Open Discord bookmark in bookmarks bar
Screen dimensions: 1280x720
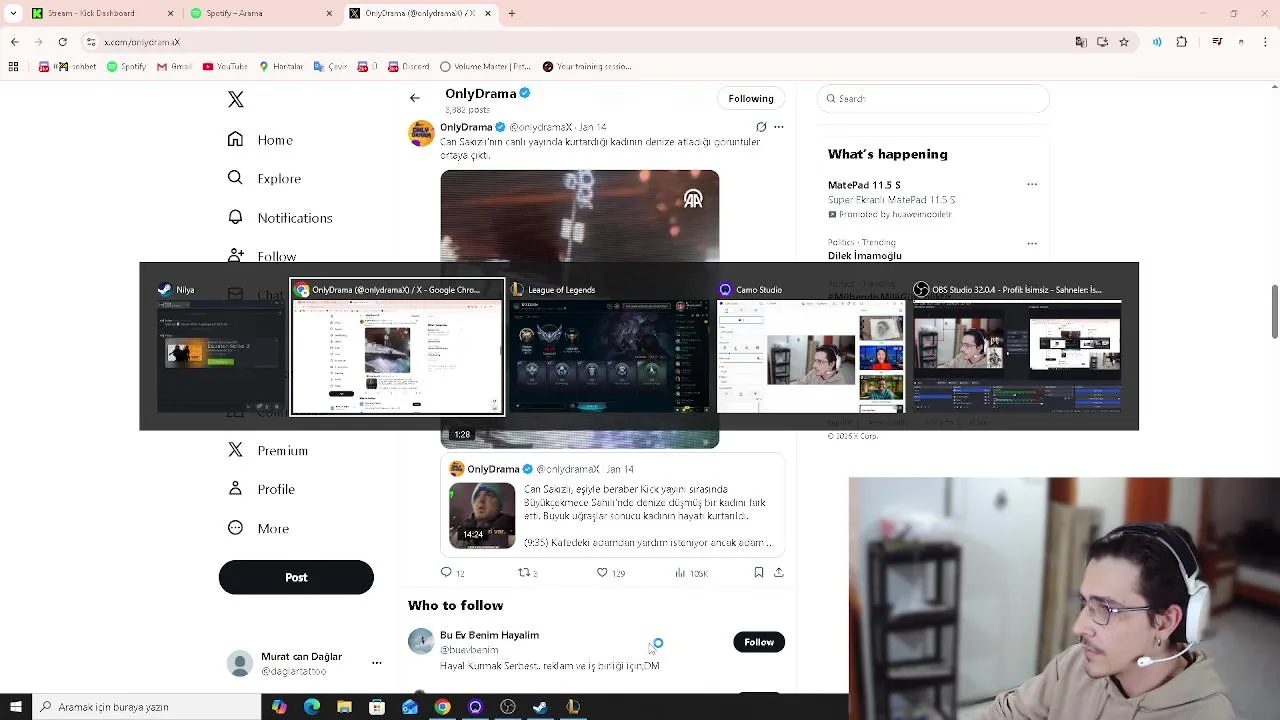pyautogui.click(x=408, y=67)
